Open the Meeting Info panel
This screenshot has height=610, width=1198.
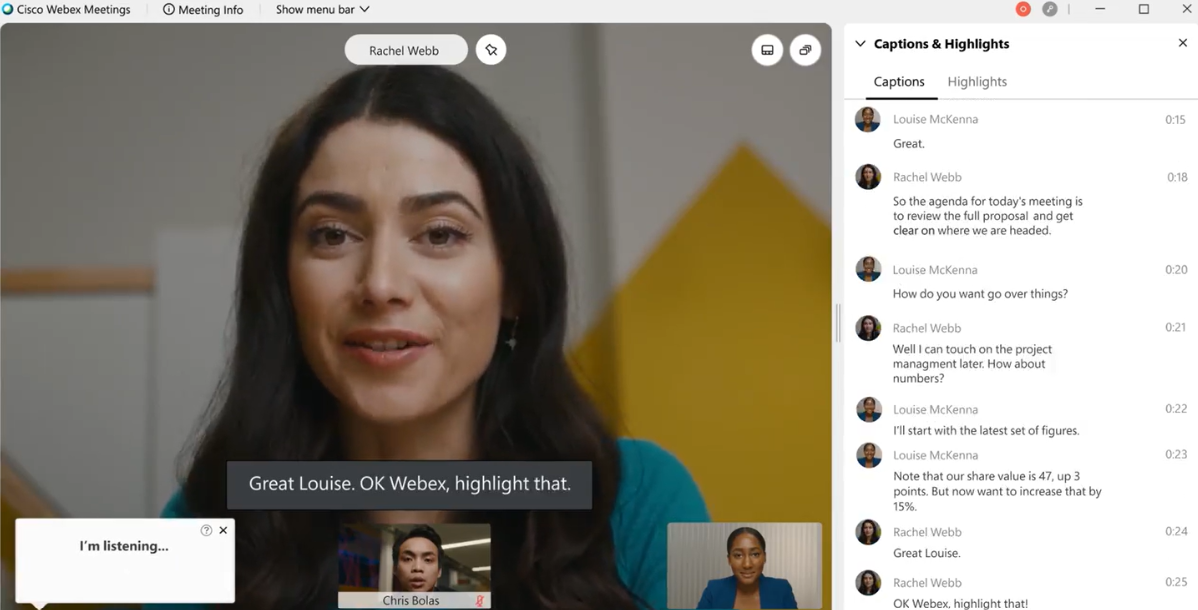(x=203, y=9)
